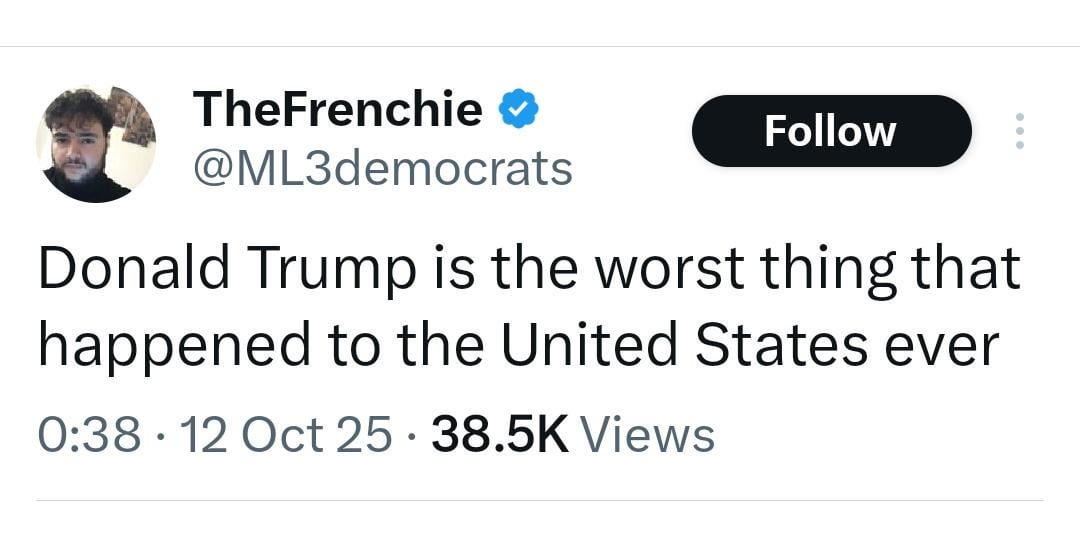The width and height of the screenshot is (1080, 543).
Task: Open the @ML3democrats handle link
Action: [x=382, y=168]
